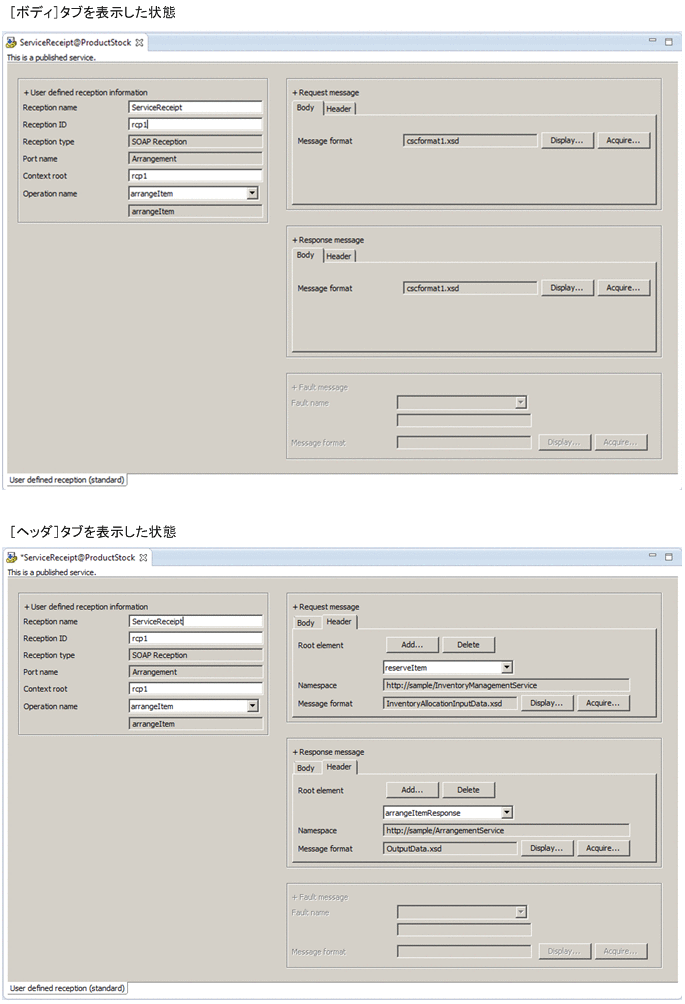
Task: Click the *ServiceReceipt@ProductStock editor icon in lower window
Action: (x=11, y=558)
